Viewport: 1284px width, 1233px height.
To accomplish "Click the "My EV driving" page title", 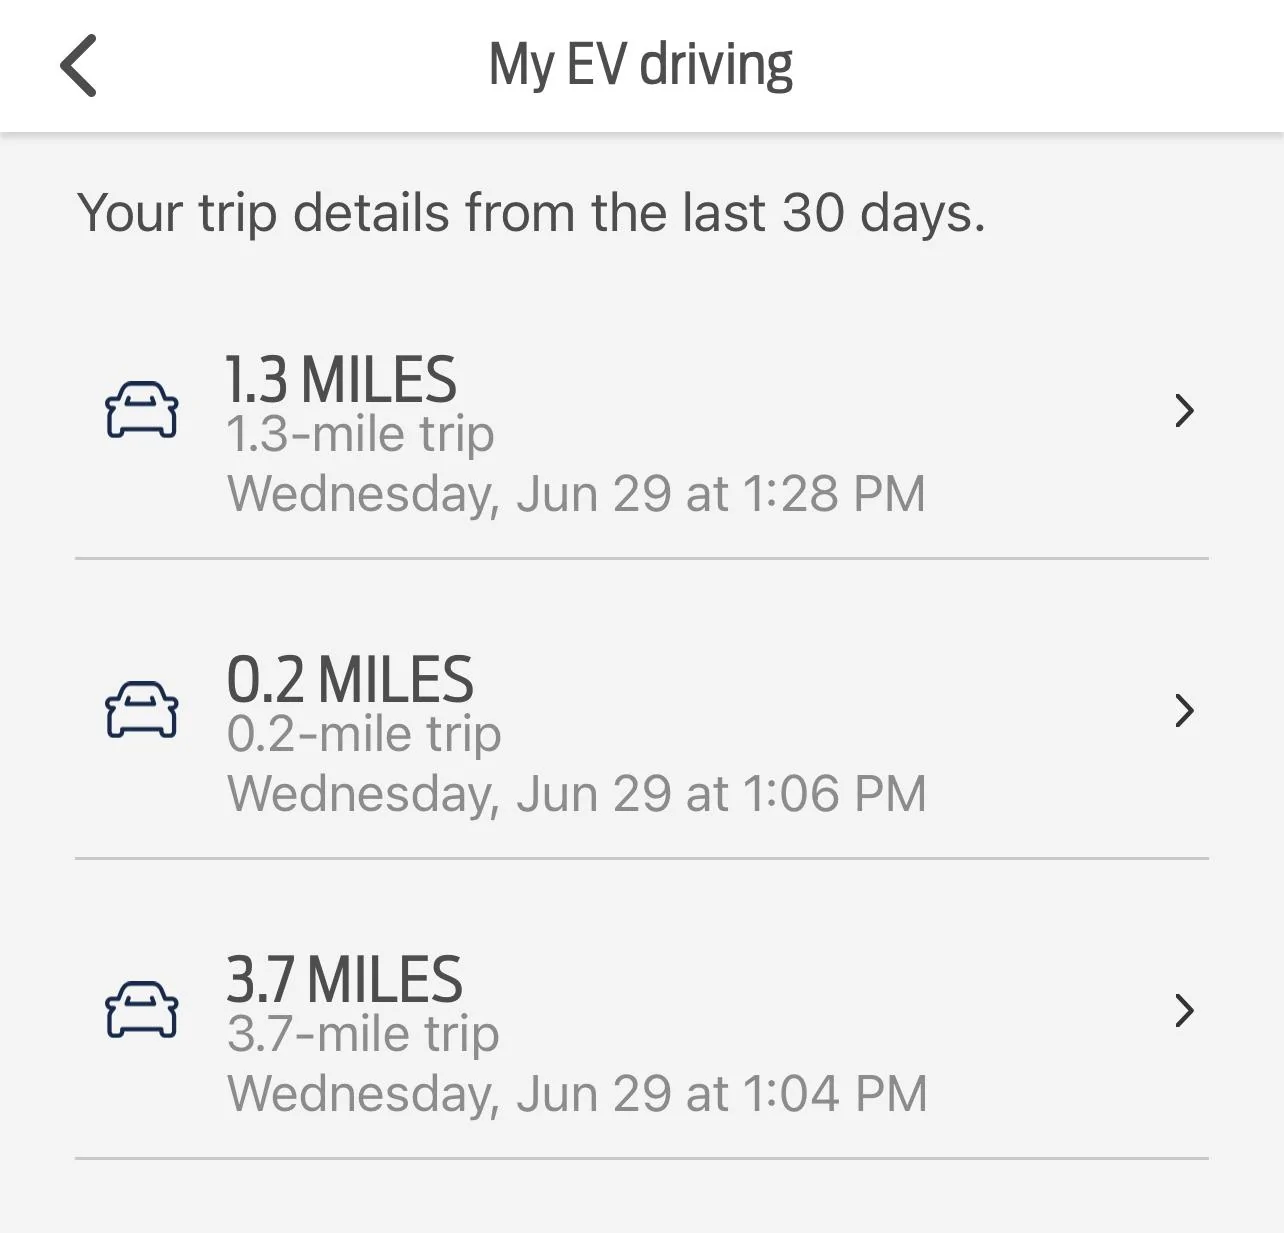I will 641,66.
